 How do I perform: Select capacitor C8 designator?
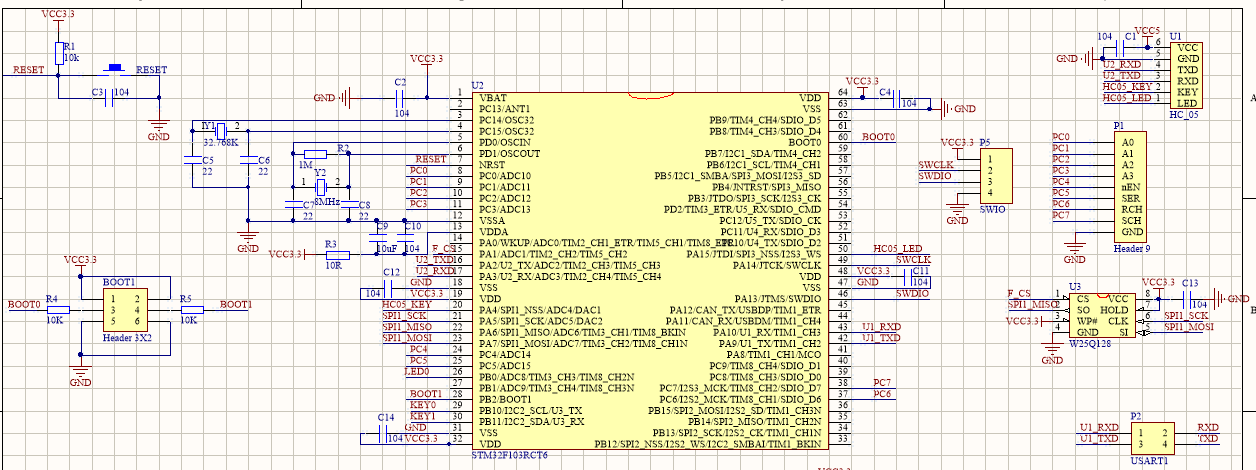tap(364, 204)
